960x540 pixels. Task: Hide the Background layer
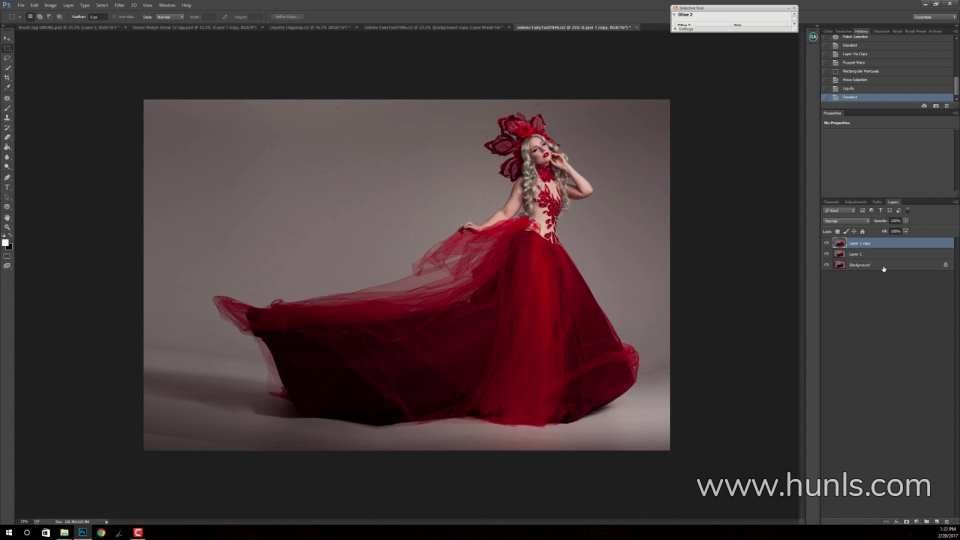(x=826, y=265)
